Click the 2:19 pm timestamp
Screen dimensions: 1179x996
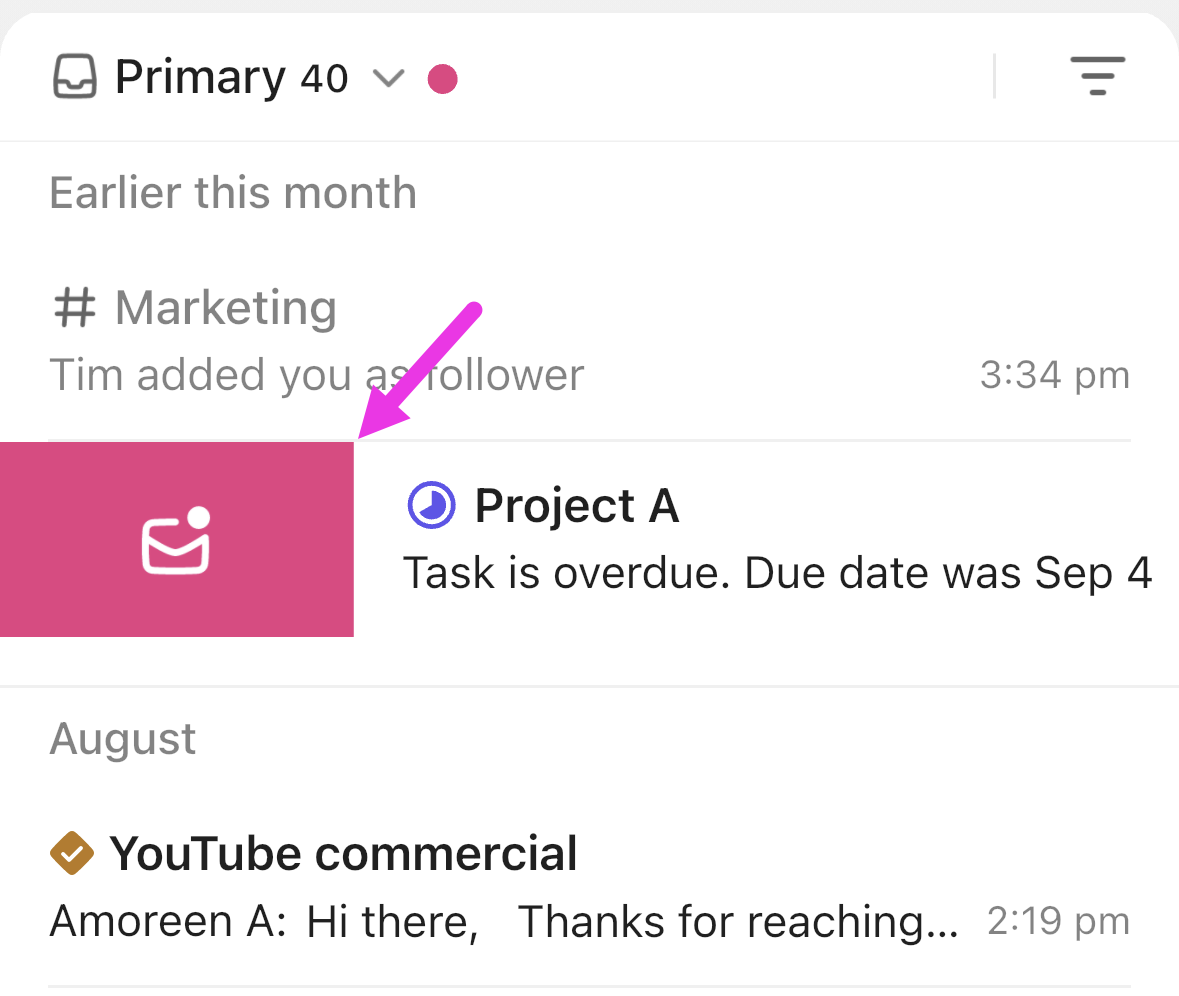pos(1058,921)
